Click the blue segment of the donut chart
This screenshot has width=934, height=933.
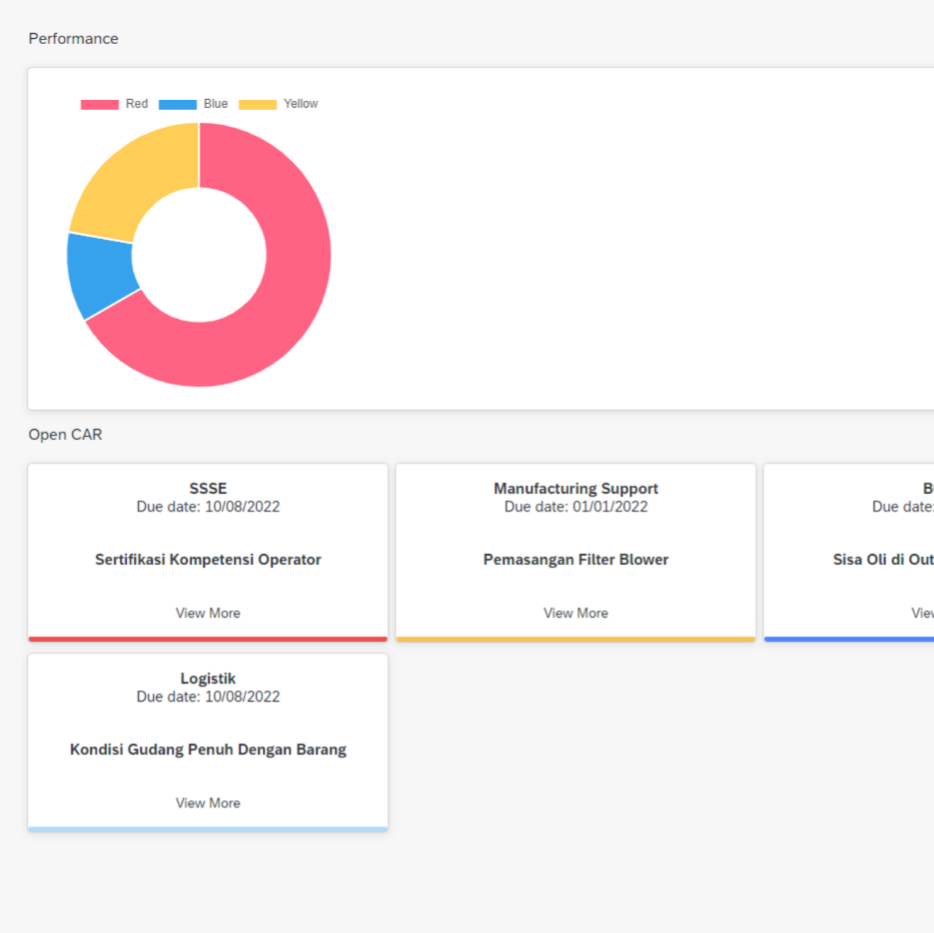pos(100,273)
